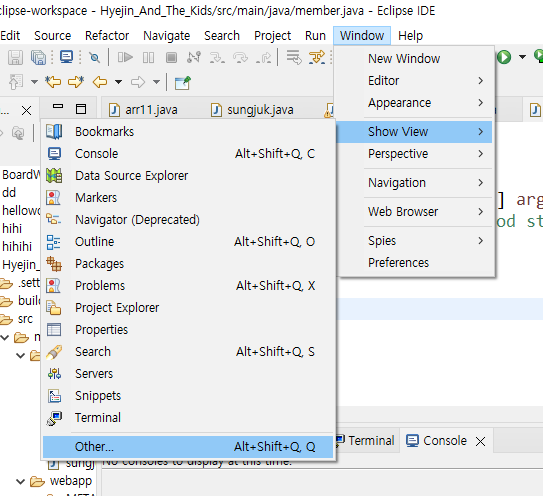The image size is (543, 496).
Task: Select Servers view
Action: coord(188,374)
